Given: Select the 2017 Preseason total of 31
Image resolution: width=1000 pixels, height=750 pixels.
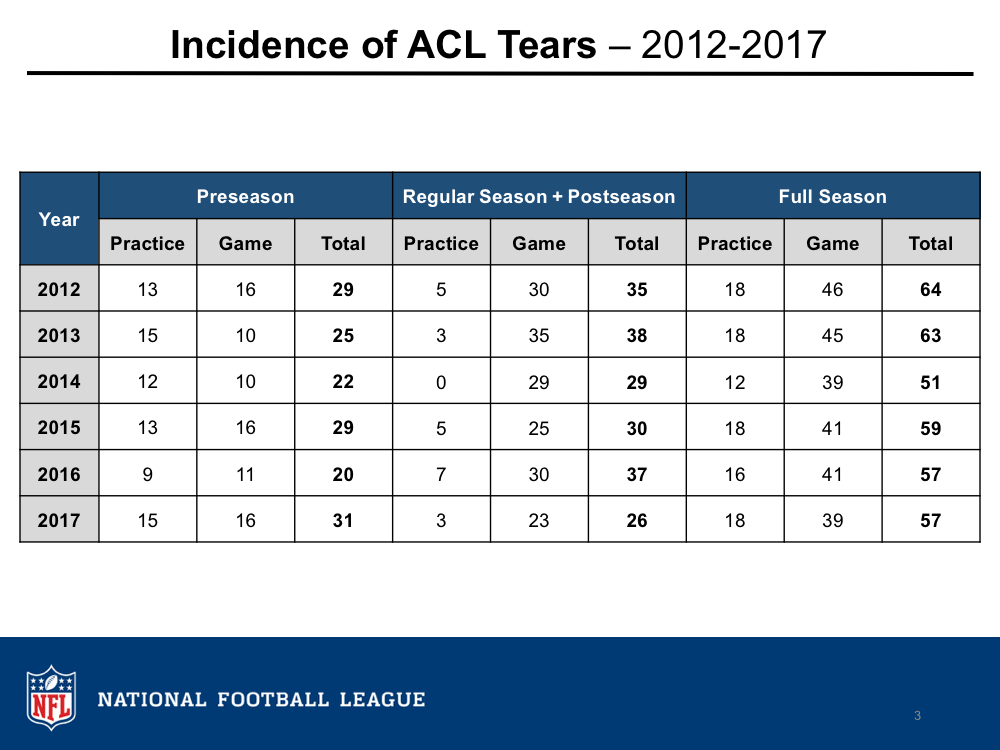Looking at the screenshot, I should [x=343, y=520].
